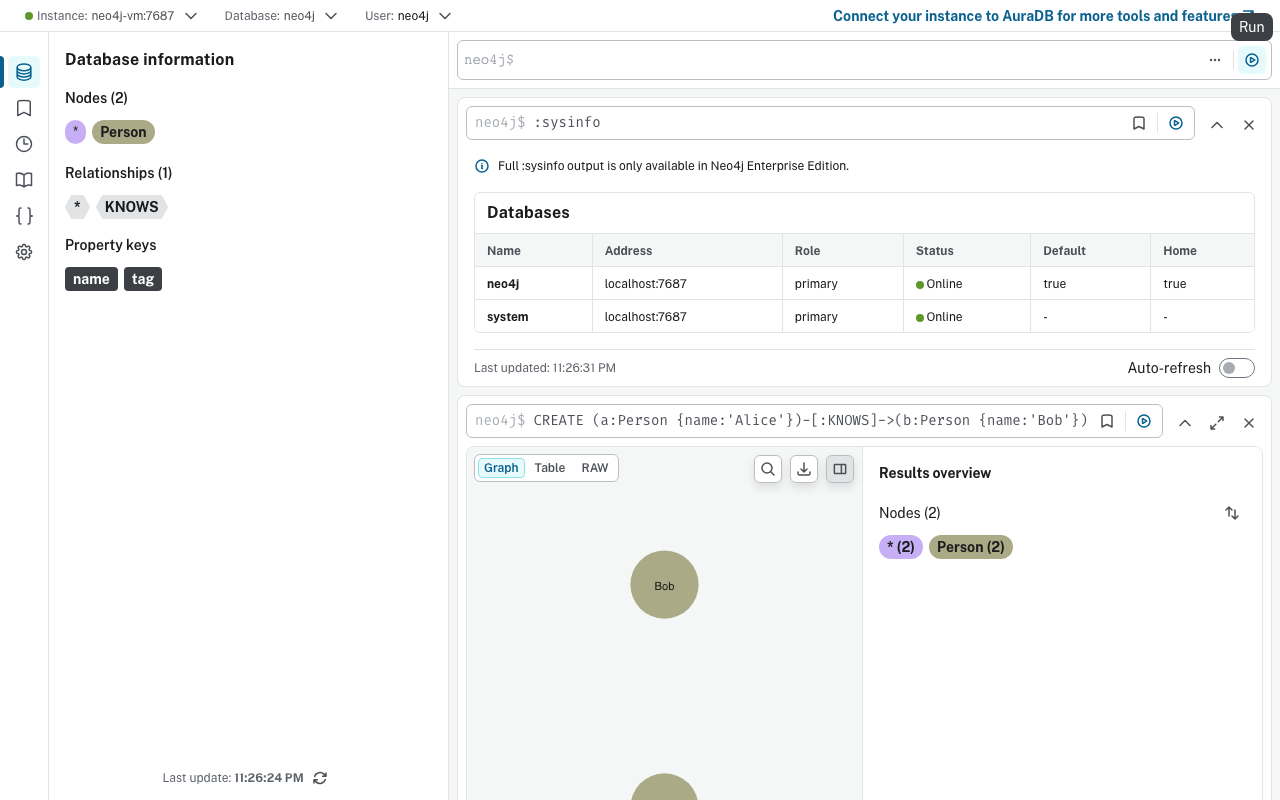Click the Person (2) chip in Results overview
The width and height of the screenshot is (1280, 800).
971,547
